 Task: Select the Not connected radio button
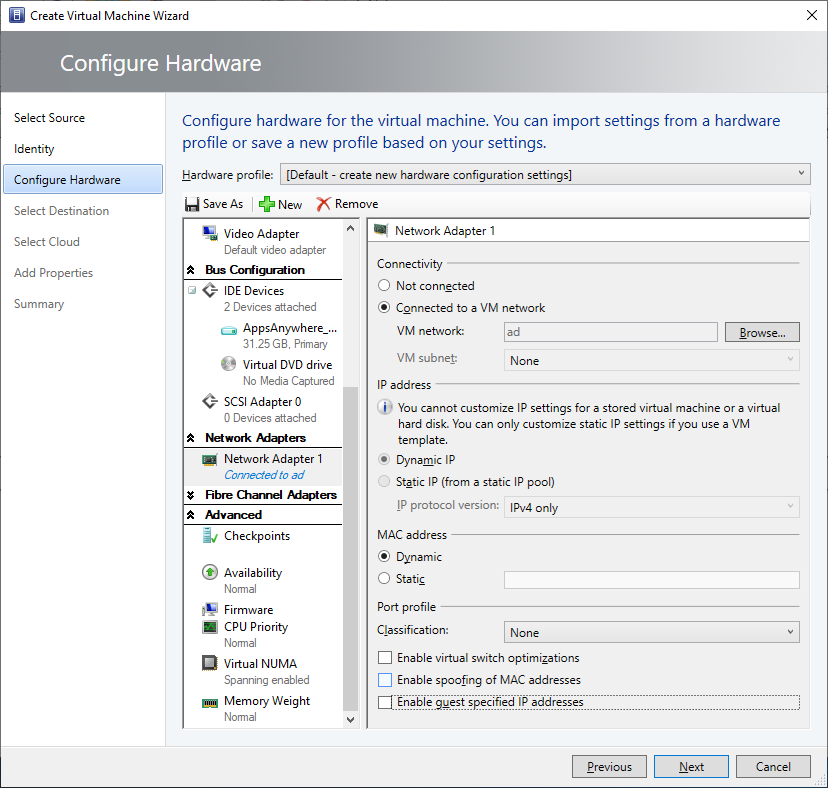384,286
